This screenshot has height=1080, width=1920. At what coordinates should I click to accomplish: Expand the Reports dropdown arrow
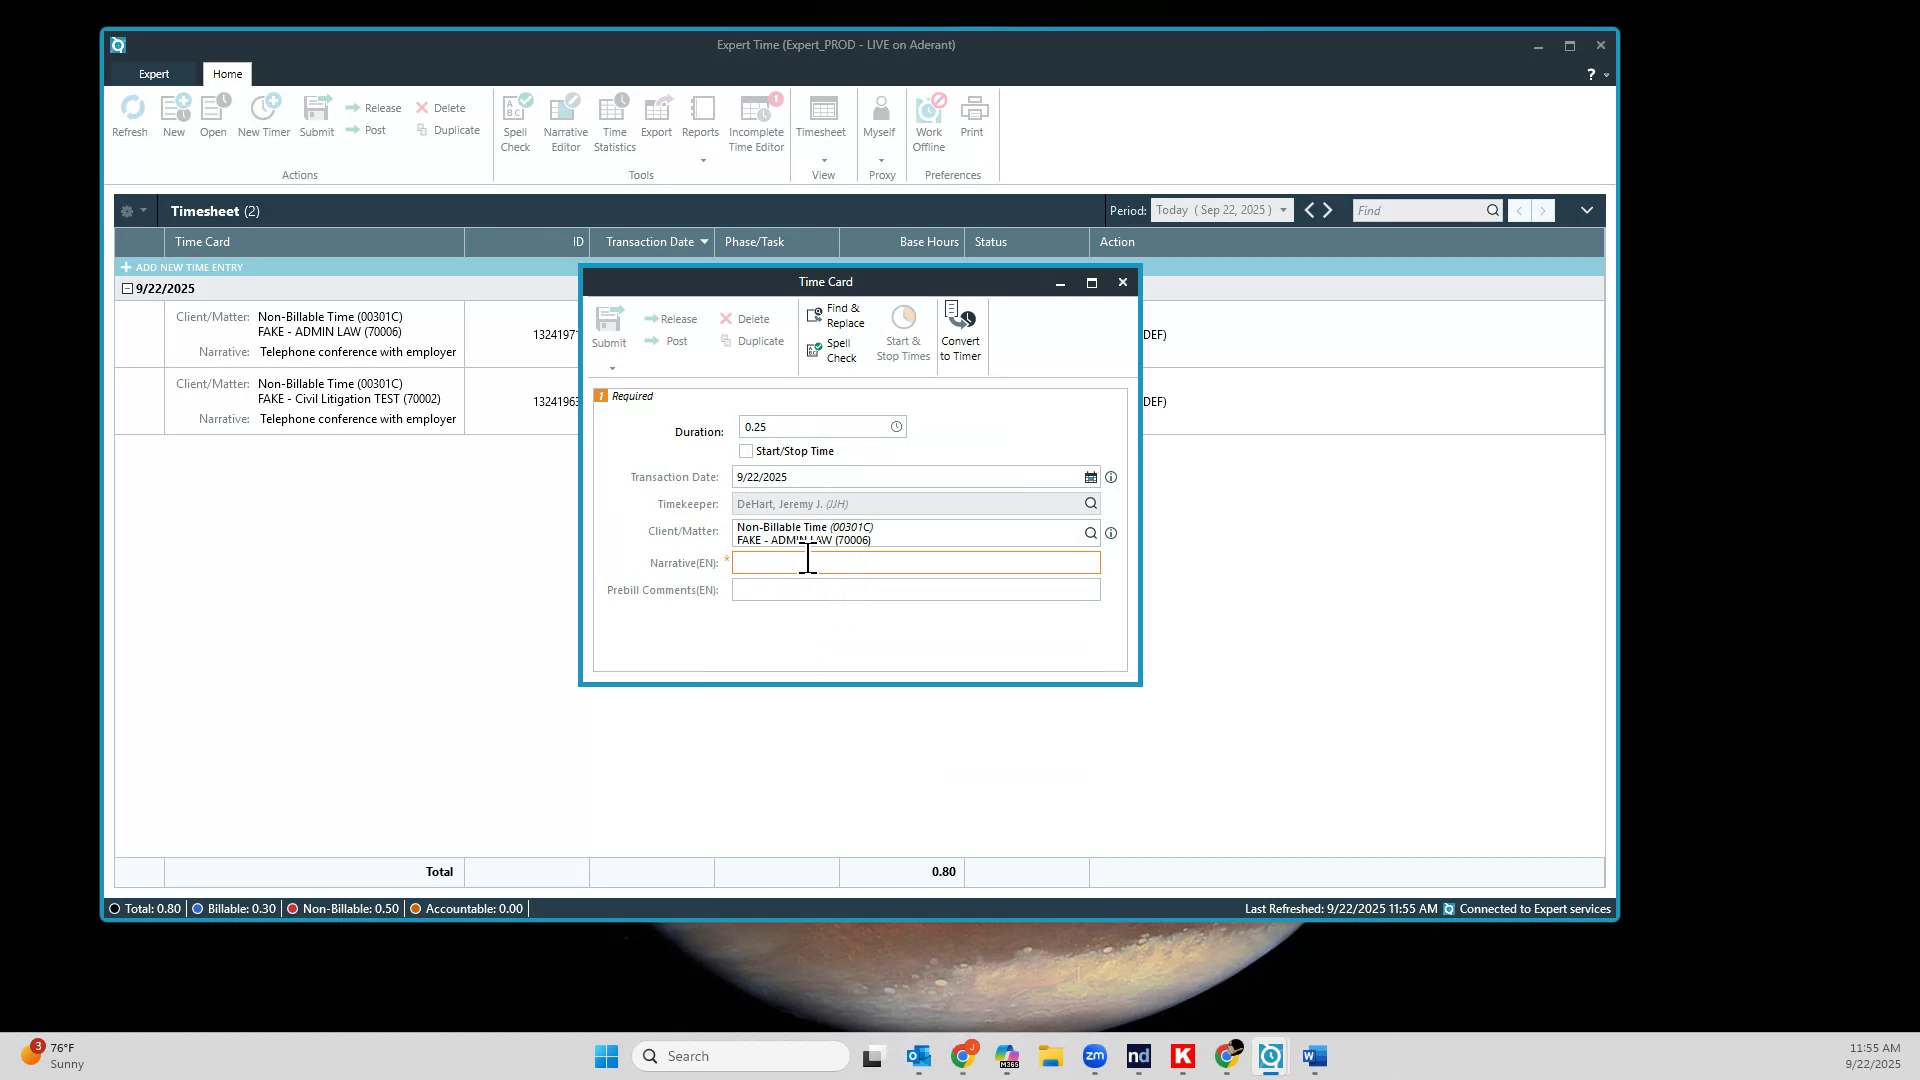[703, 160]
